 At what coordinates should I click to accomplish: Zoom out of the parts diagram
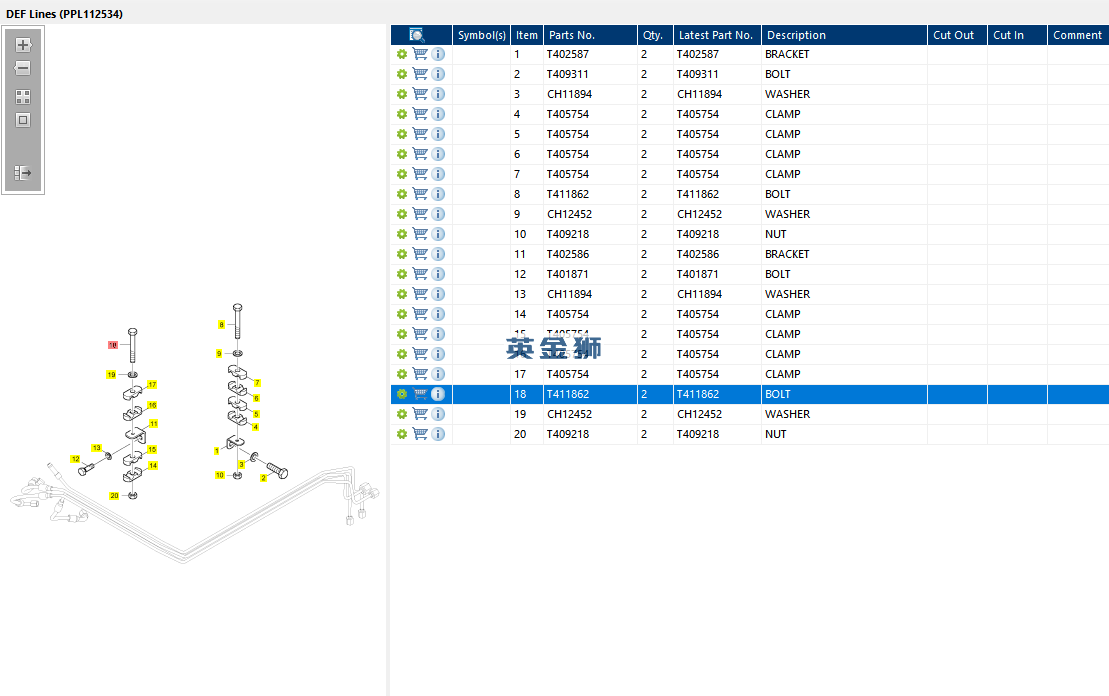point(23,69)
